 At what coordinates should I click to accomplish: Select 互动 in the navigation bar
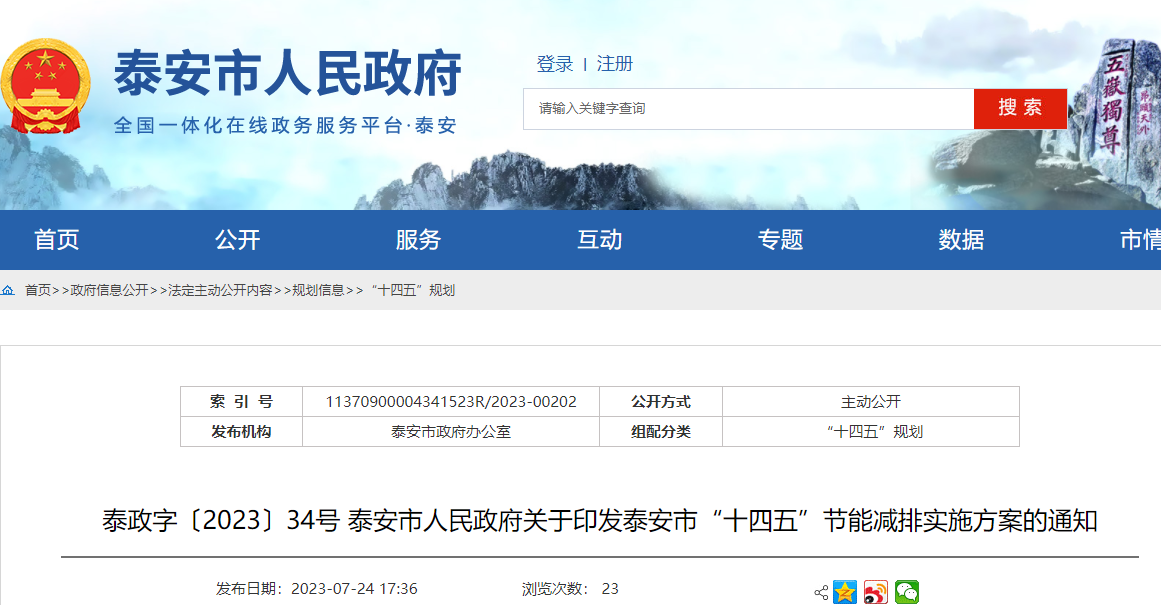(x=599, y=240)
